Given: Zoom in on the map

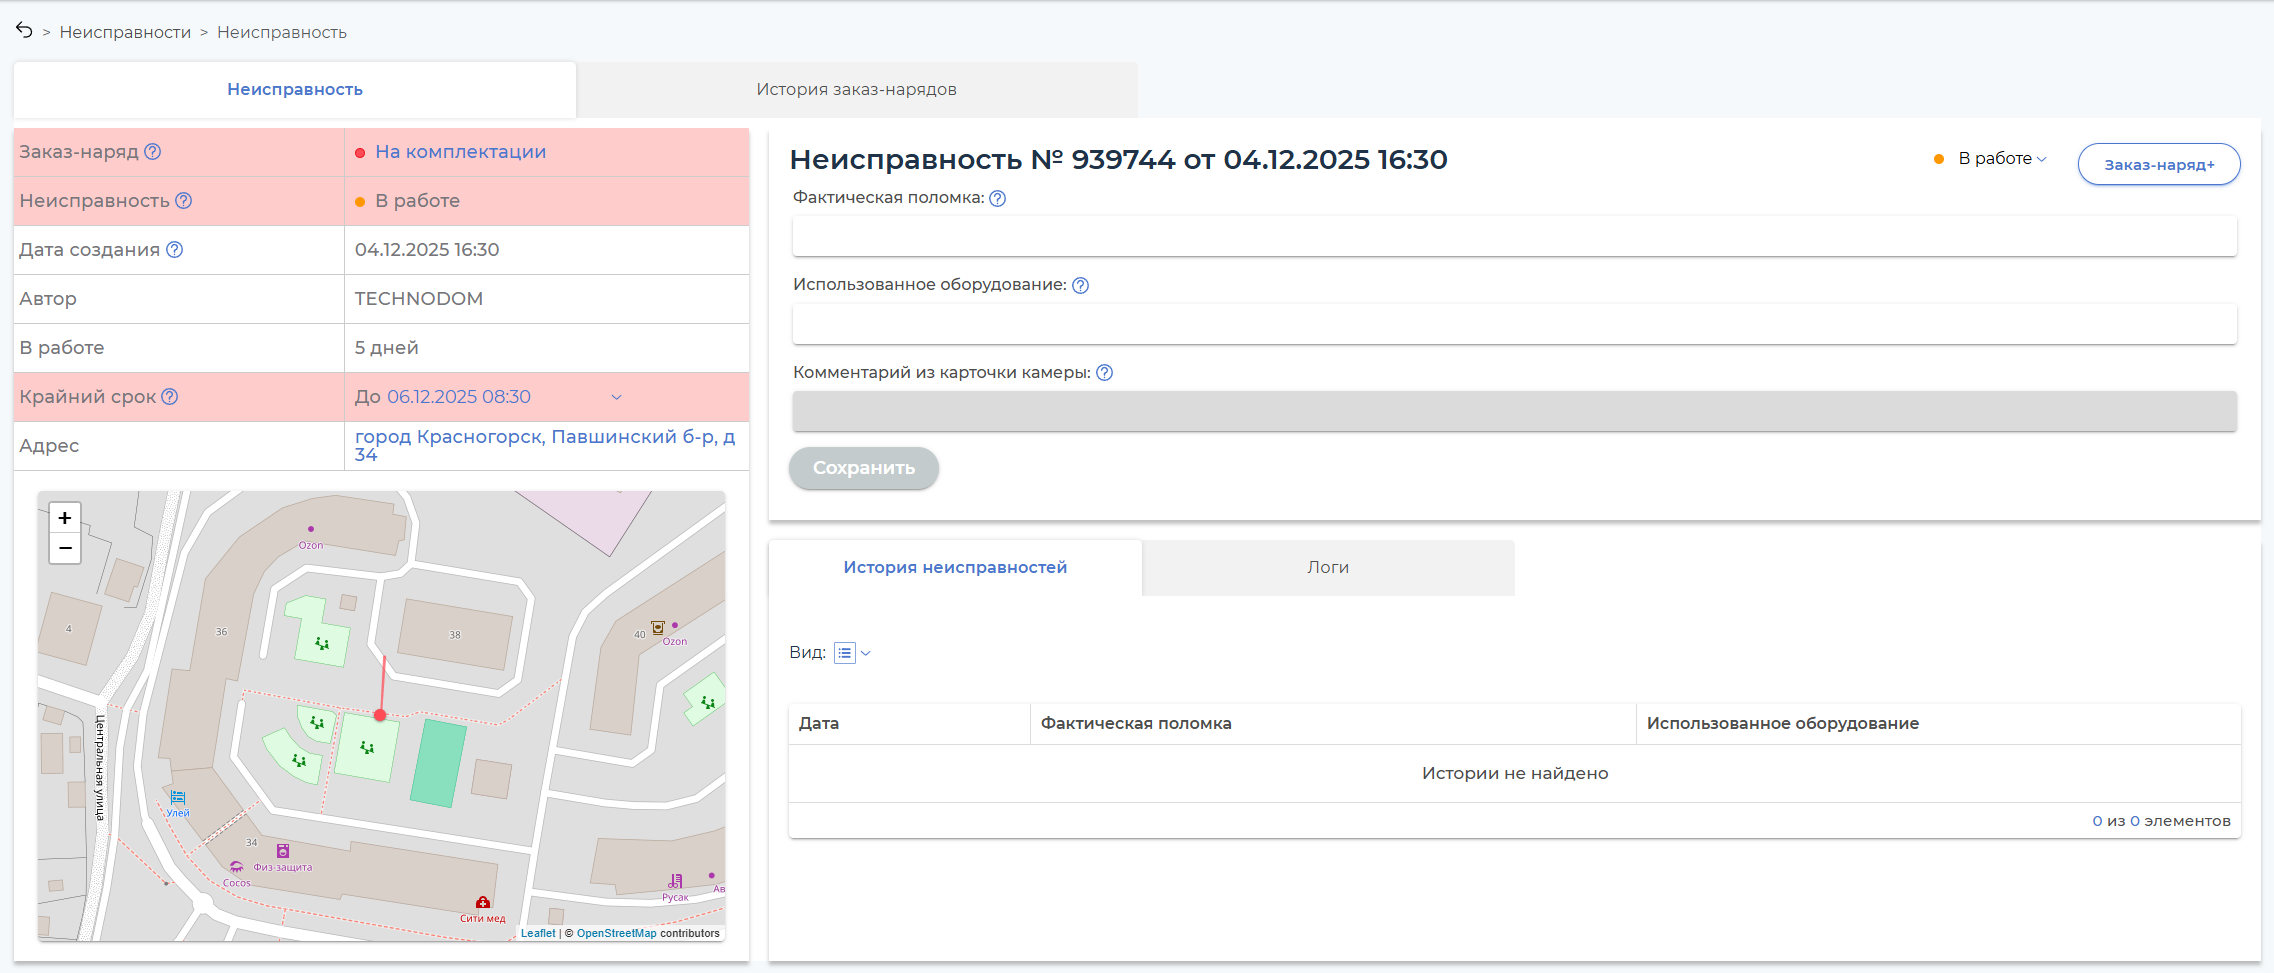Looking at the screenshot, I should coord(65,518).
